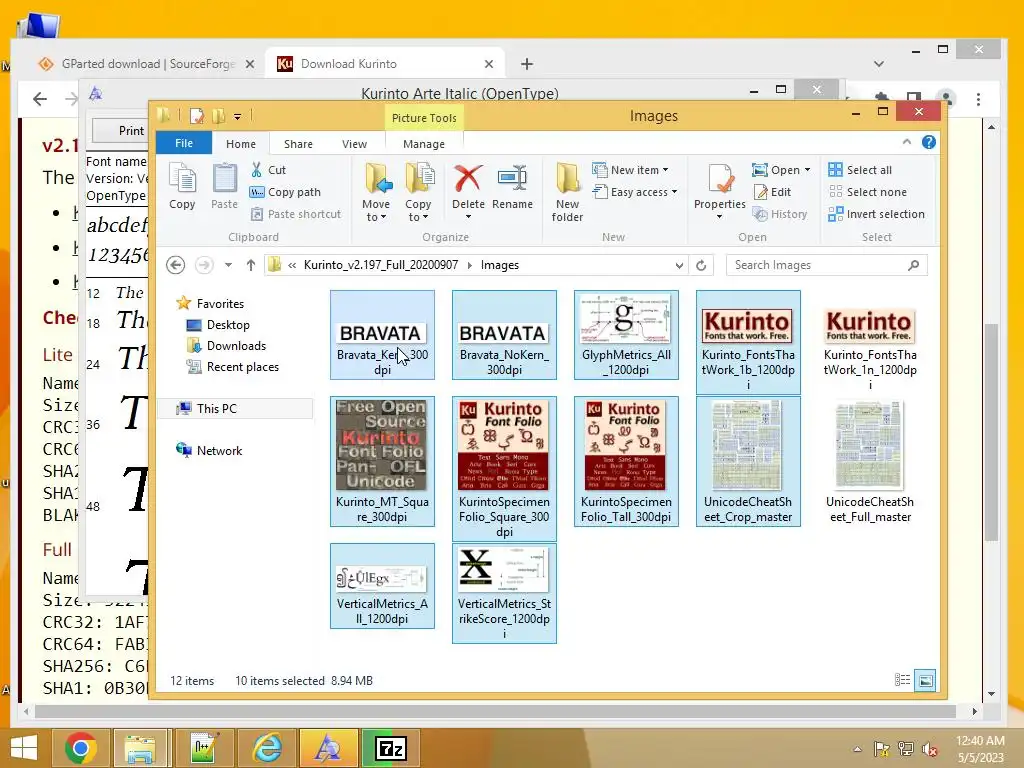
Task: Open Internet Explorer from the taskbar
Action: point(267,748)
